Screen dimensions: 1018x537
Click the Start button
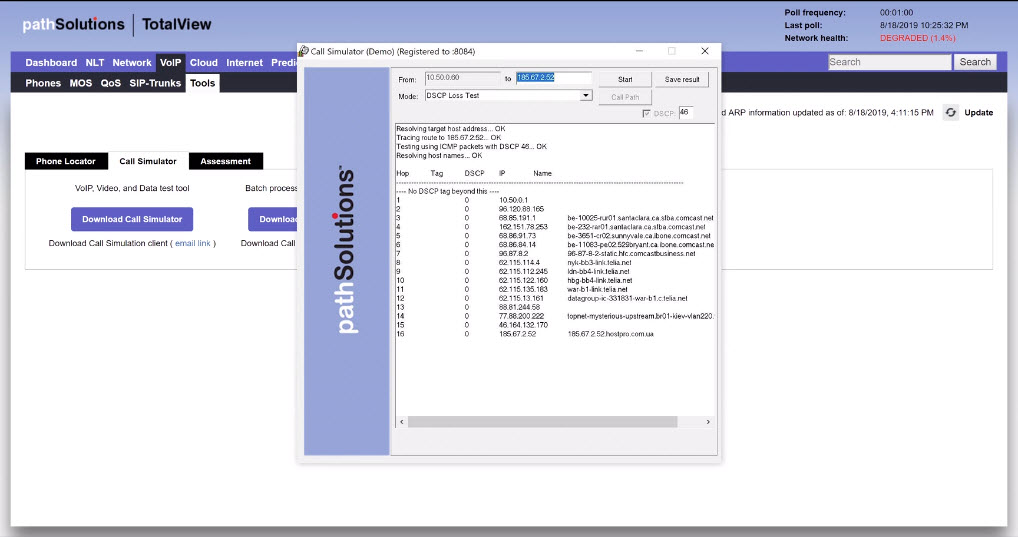click(x=625, y=79)
